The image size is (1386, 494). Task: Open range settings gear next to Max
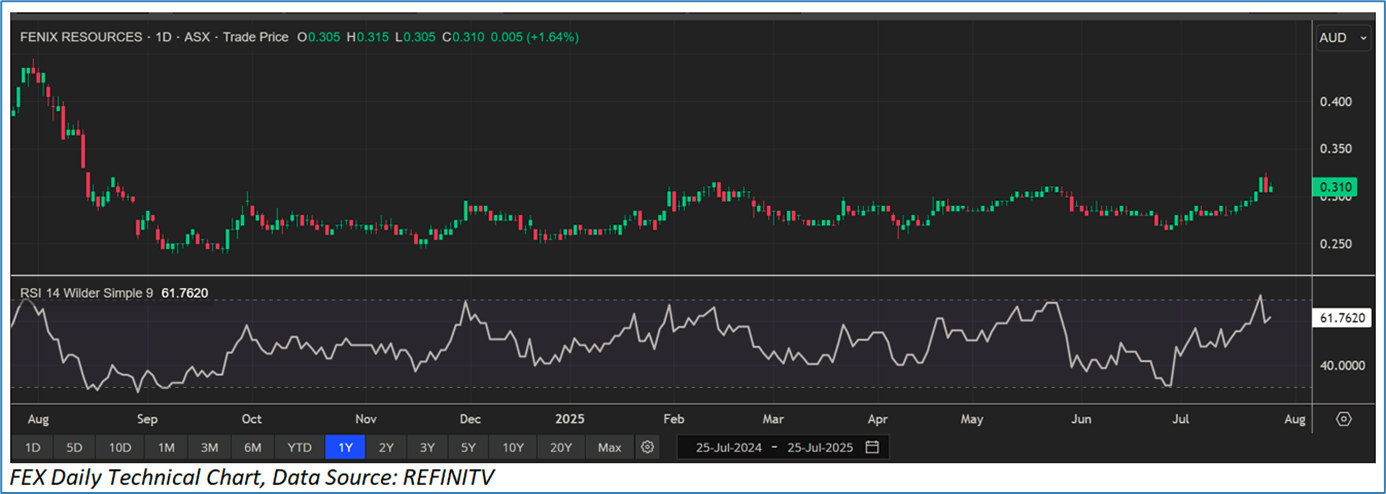point(648,447)
